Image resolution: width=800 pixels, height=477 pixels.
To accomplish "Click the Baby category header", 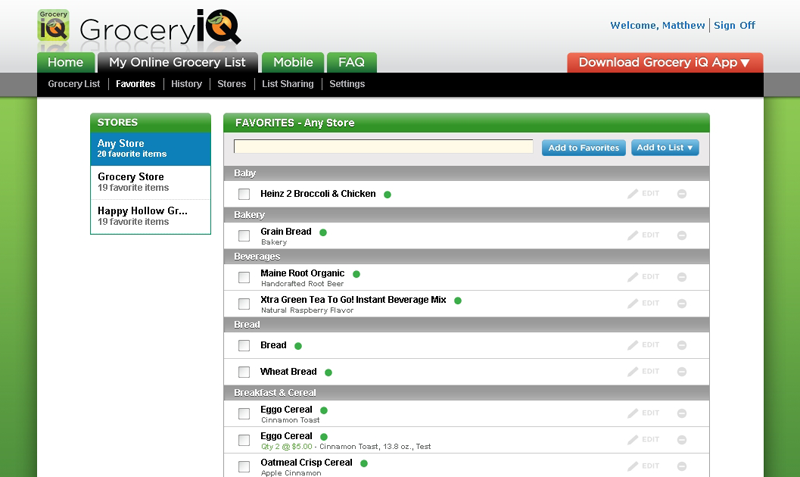I will pyautogui.click(x=466, y=173).
